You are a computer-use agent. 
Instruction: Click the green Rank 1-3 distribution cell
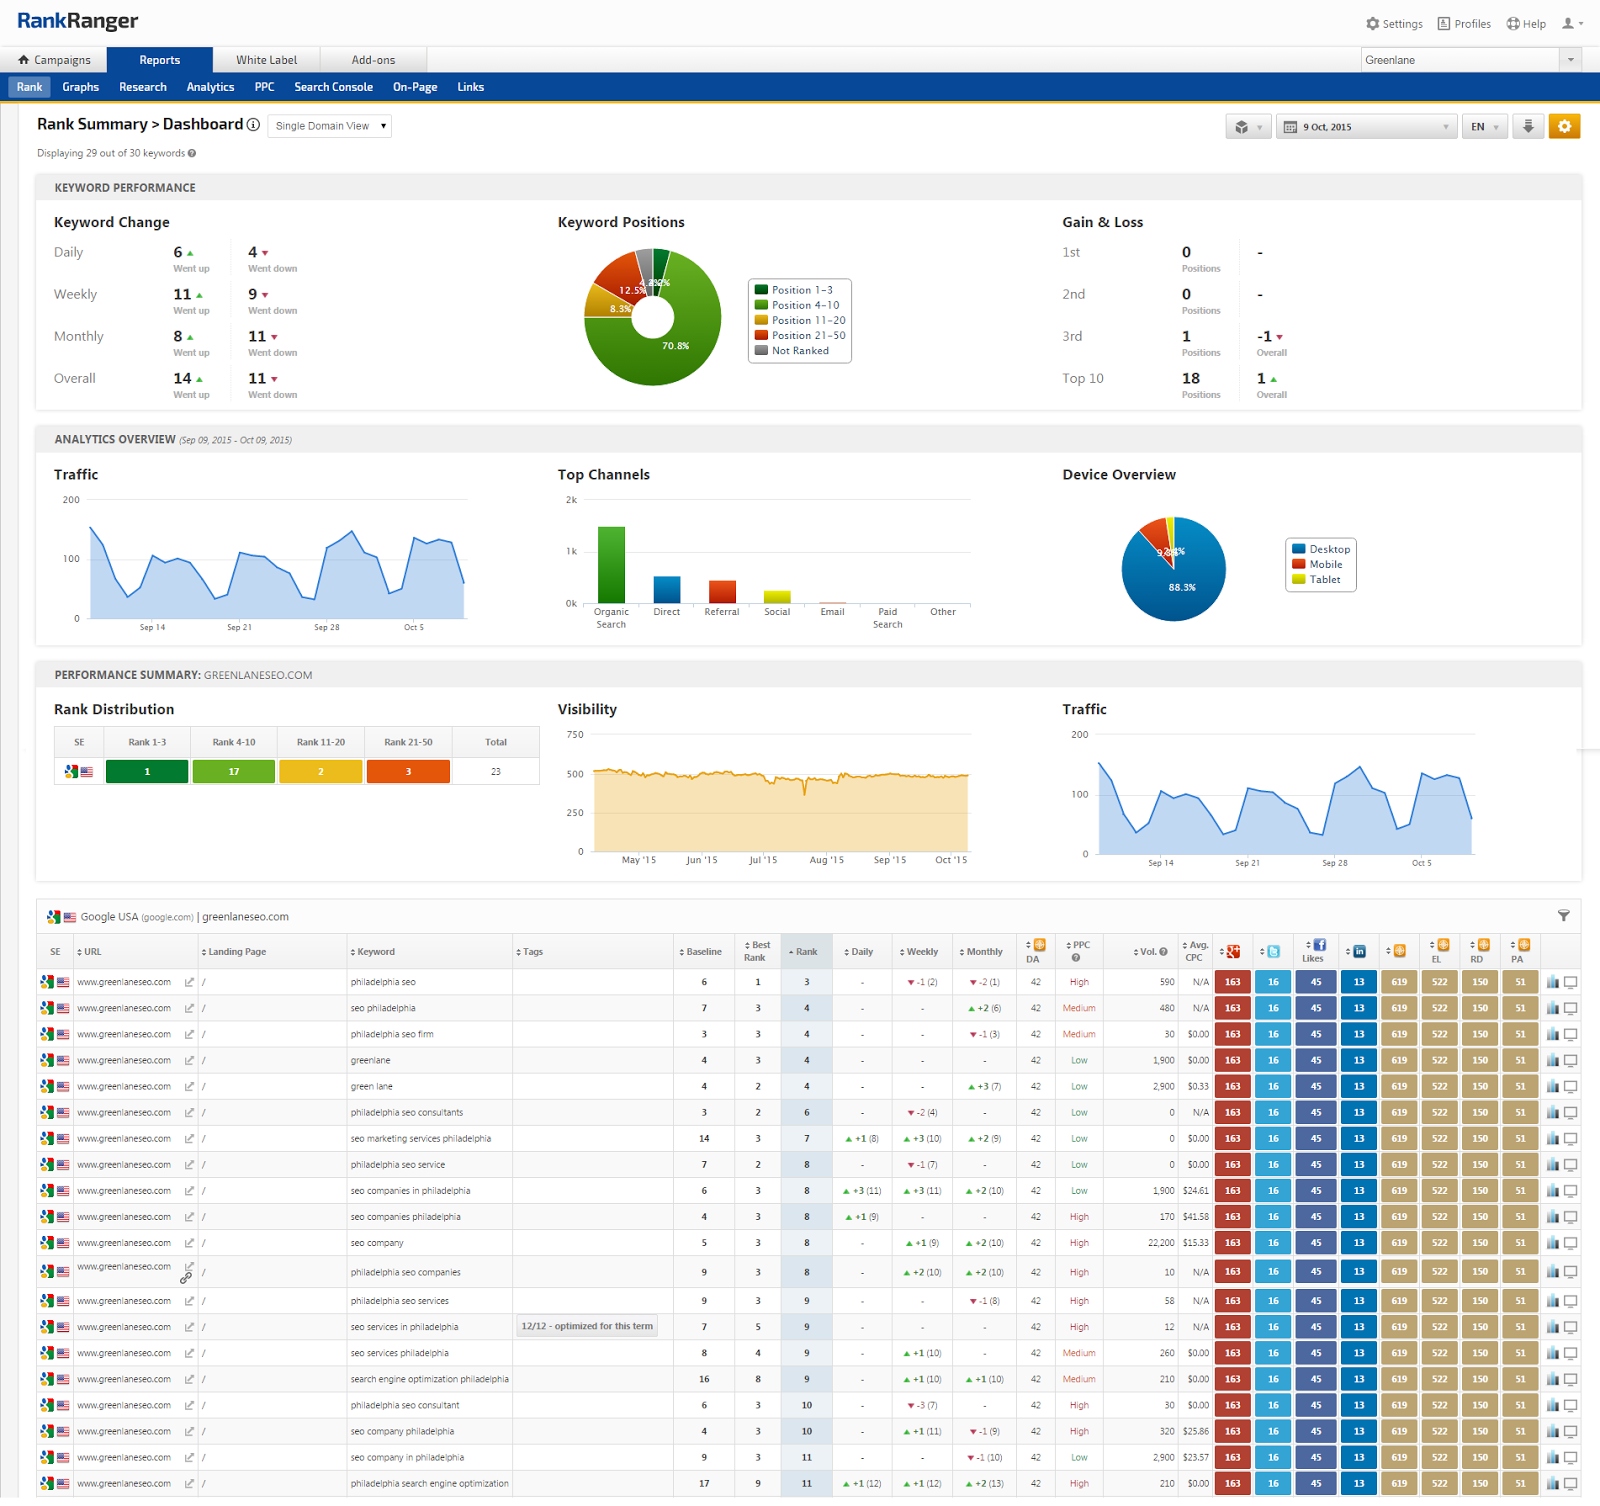(147, 772)
